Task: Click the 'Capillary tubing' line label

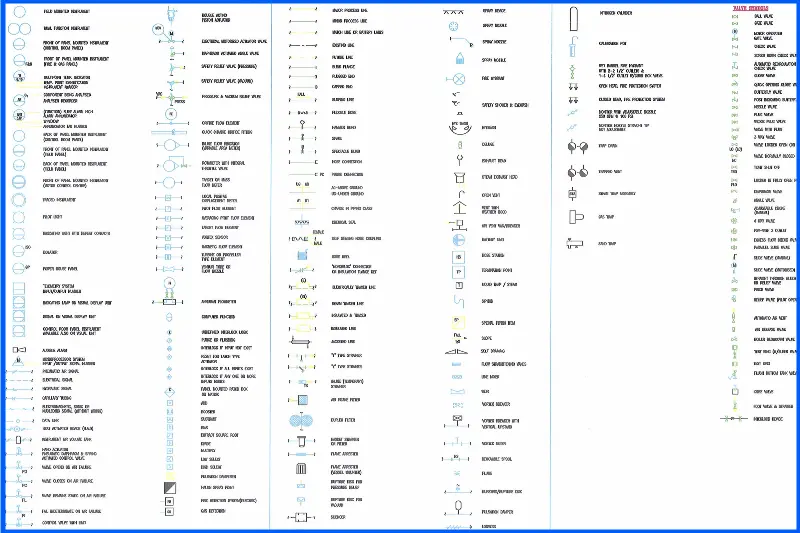Action: [x=57, y=398]
